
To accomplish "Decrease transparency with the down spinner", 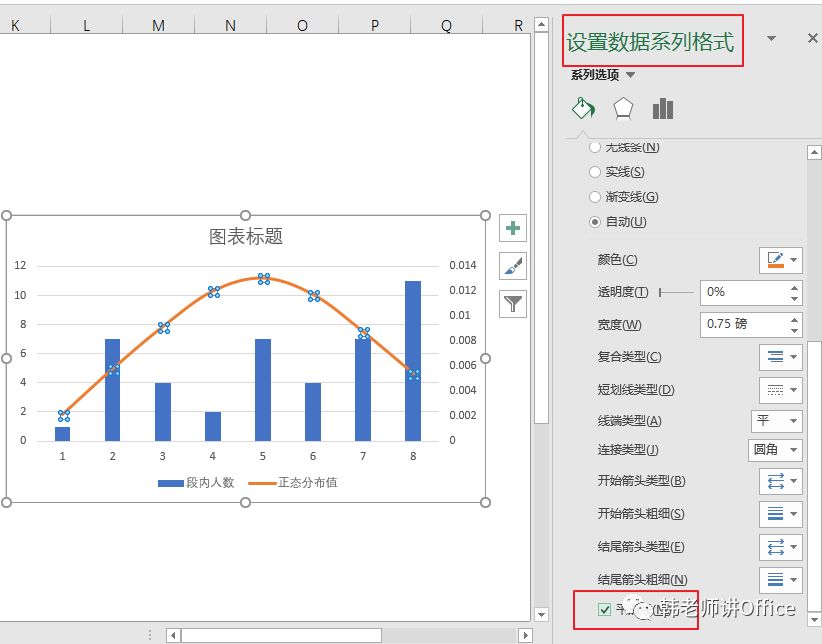I will (794, 299).
